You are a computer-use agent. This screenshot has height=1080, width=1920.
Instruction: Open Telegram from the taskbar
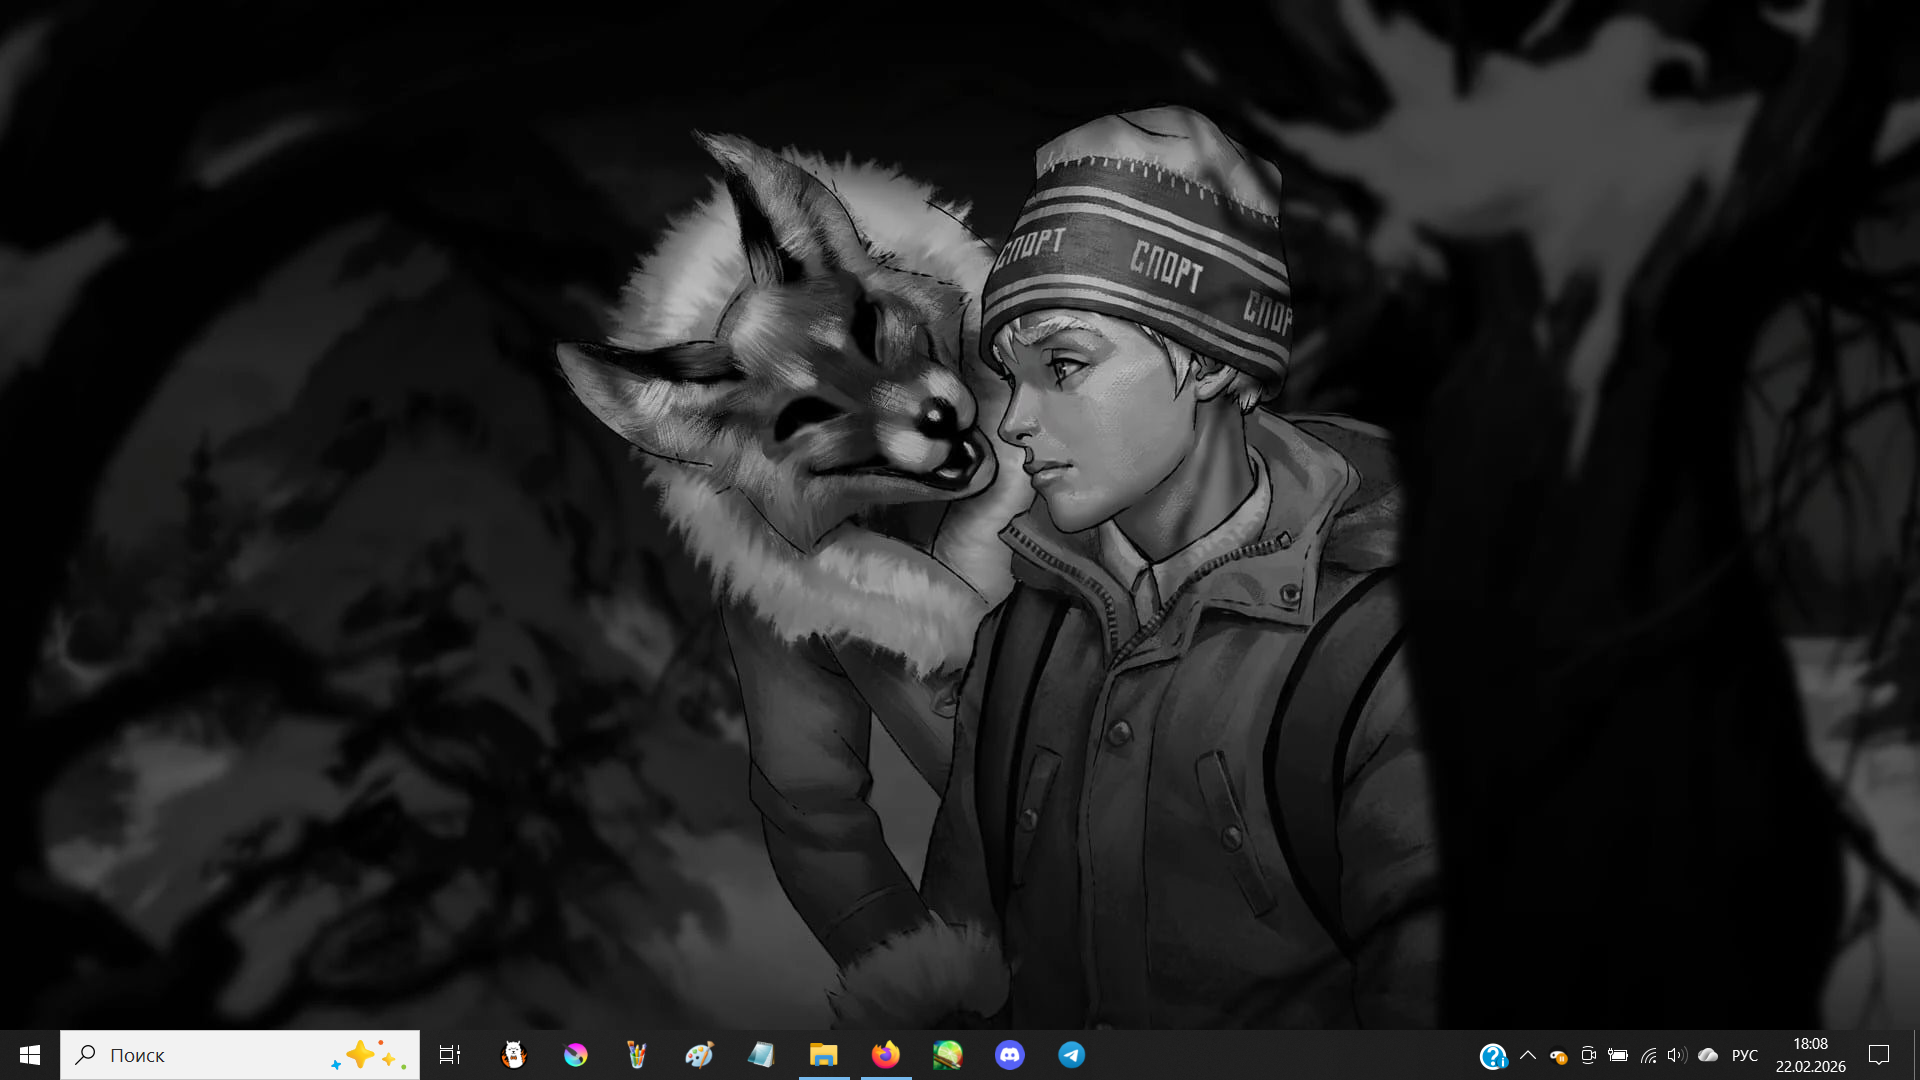(1071, 1055)
